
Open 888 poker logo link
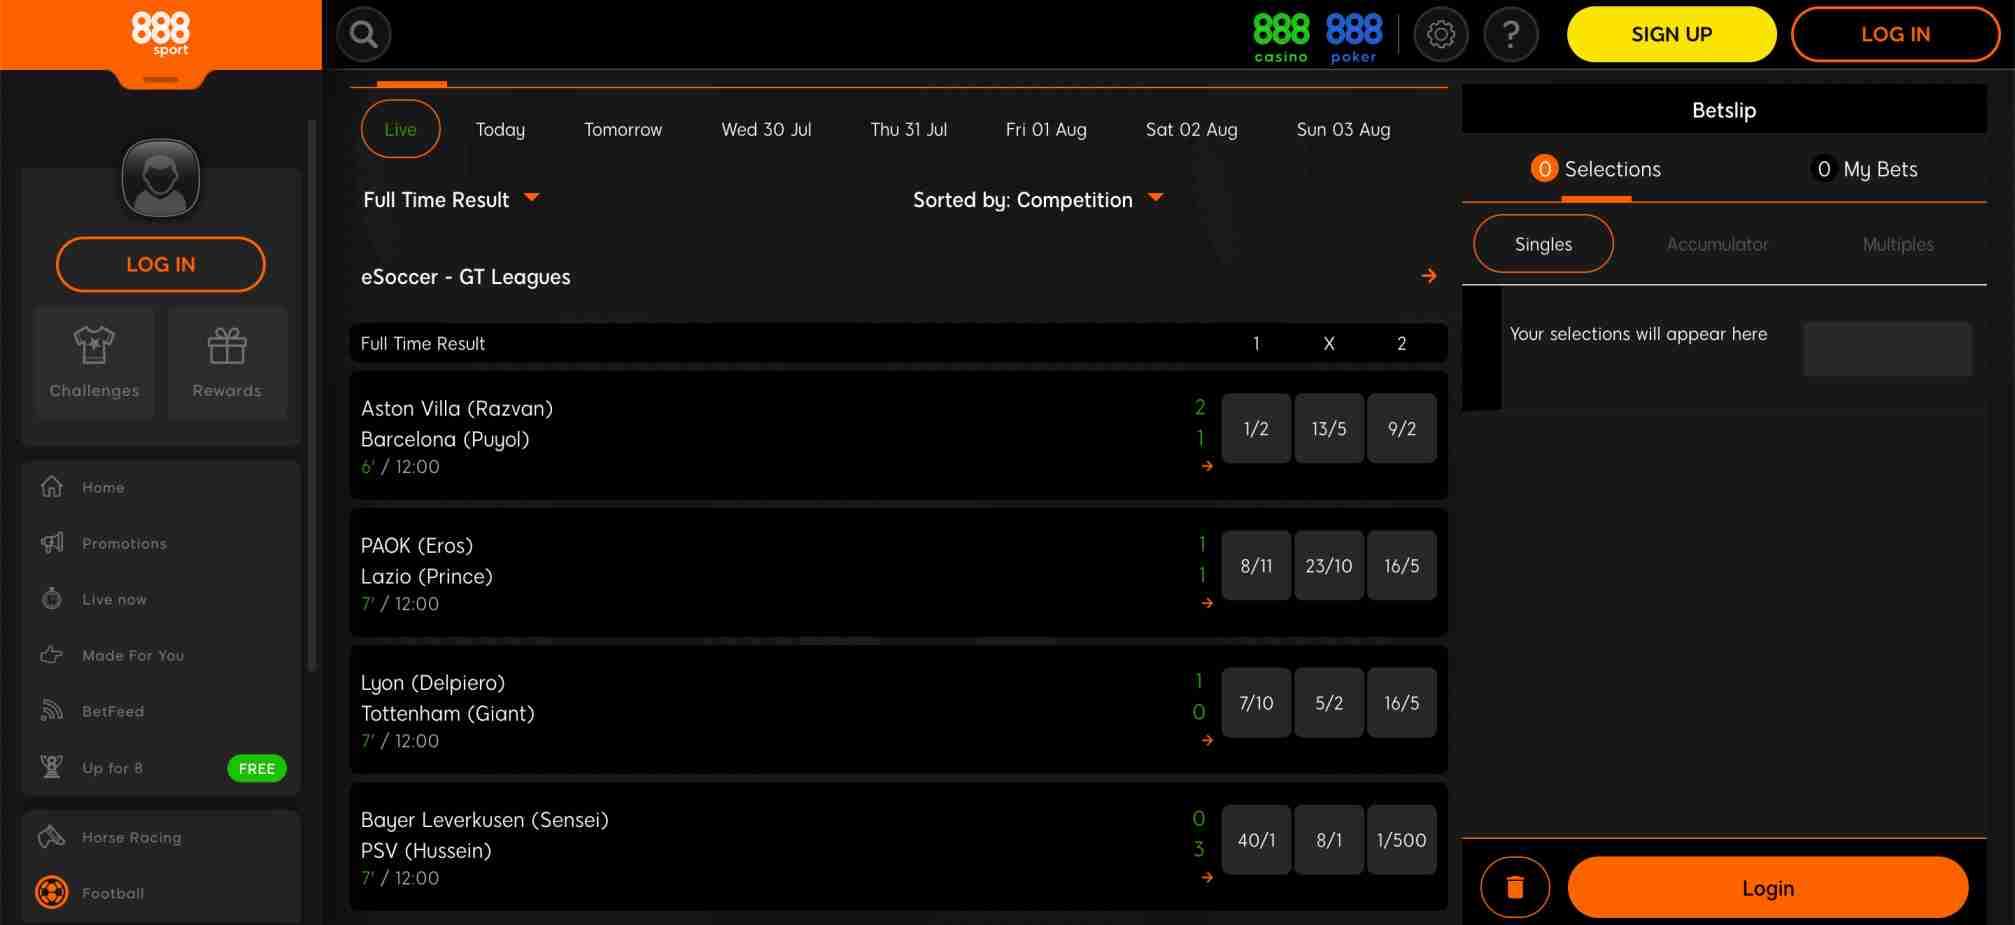[x=1354, y=38]
